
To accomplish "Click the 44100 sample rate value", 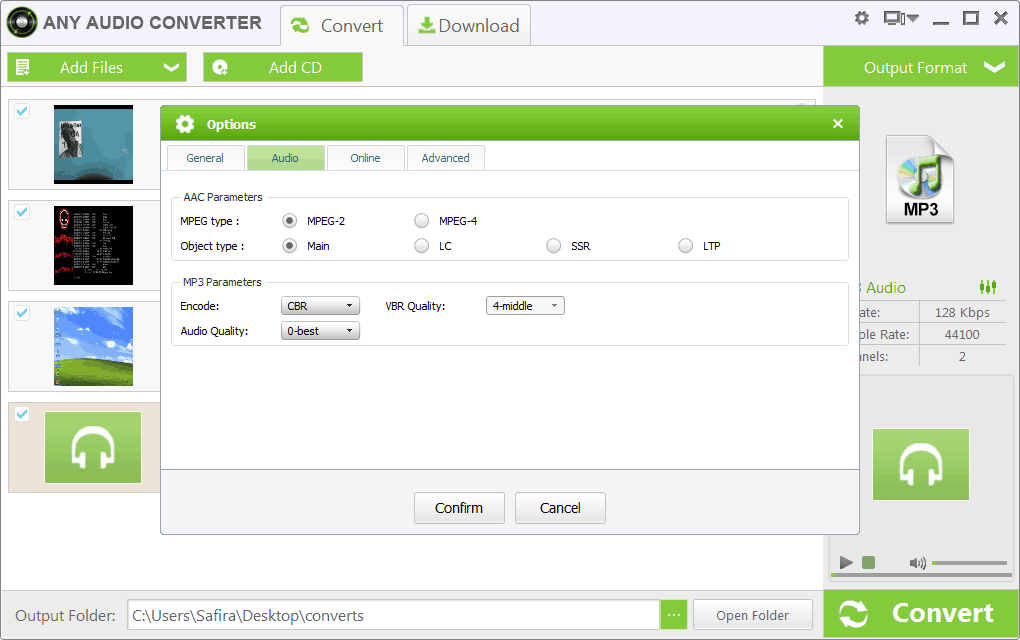I will coord(962,334).
